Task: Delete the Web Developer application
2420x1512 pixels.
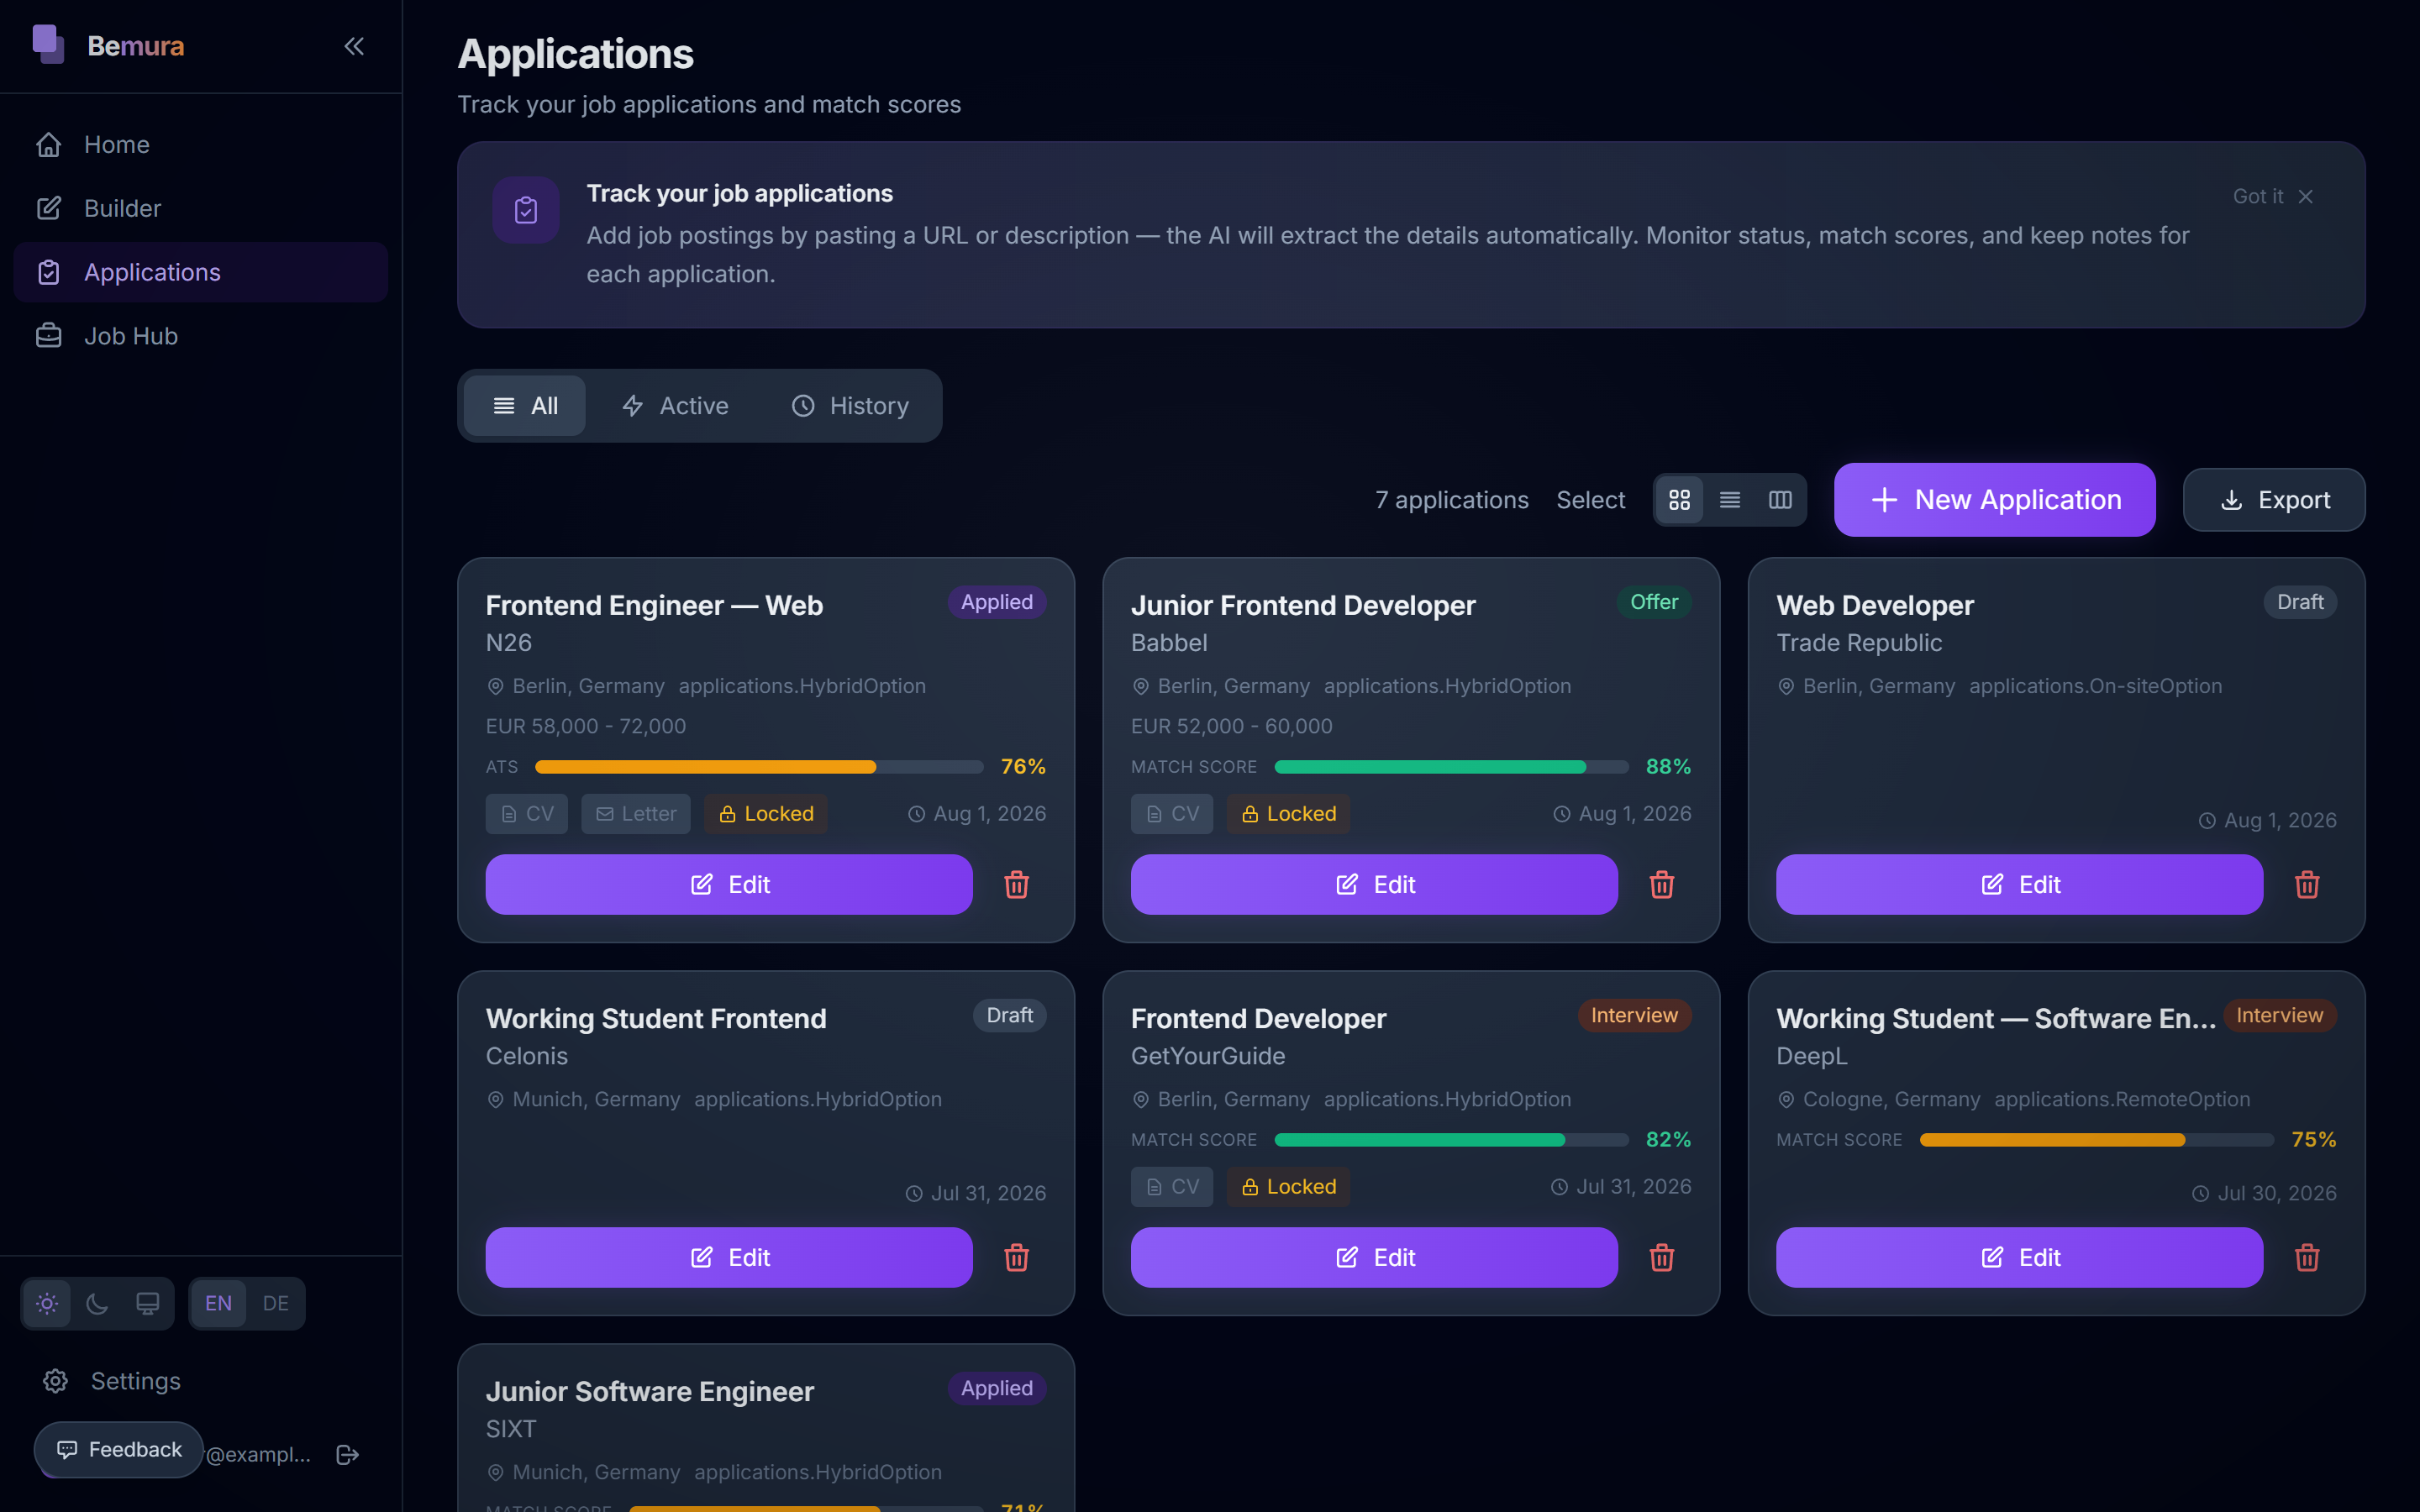Action: point(2306,885)
